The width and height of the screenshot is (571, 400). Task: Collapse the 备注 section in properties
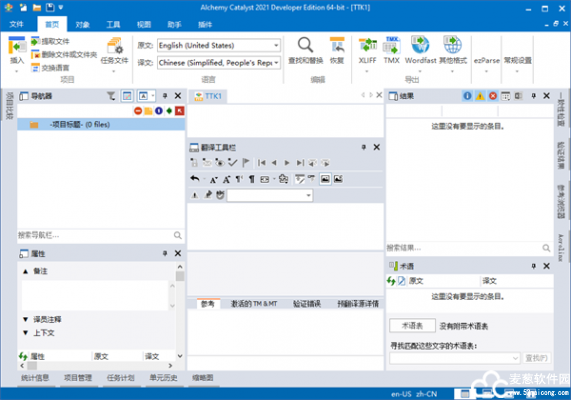pos(25,271)
